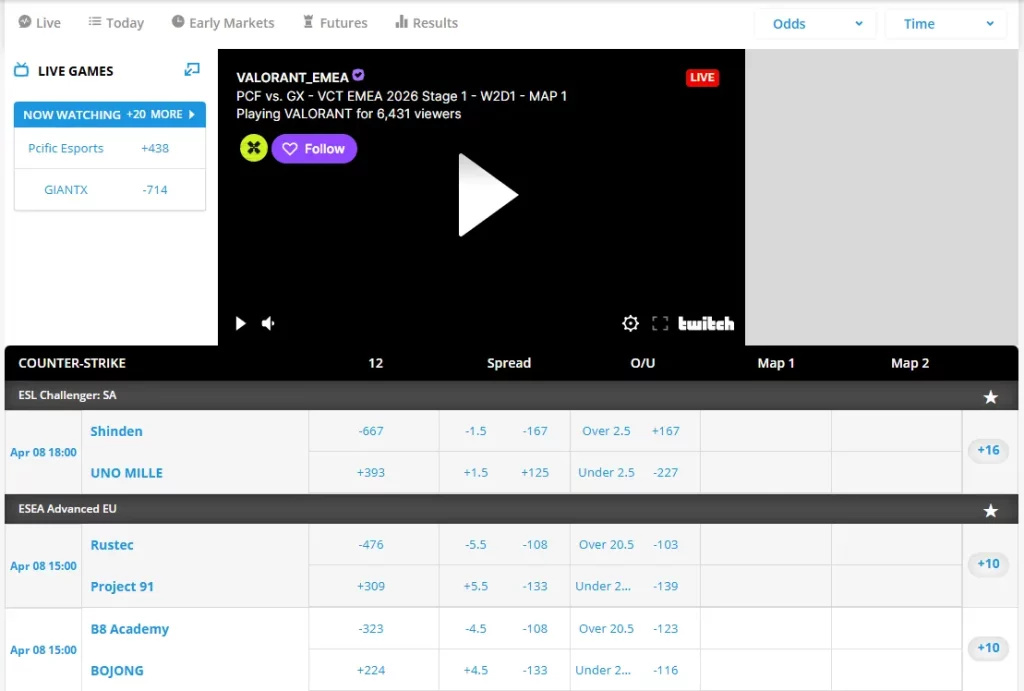Expand +16 more markets for Shinden match
This screenshot has width=1024, height=691.
pyautogui.click(x=988, y=450)
